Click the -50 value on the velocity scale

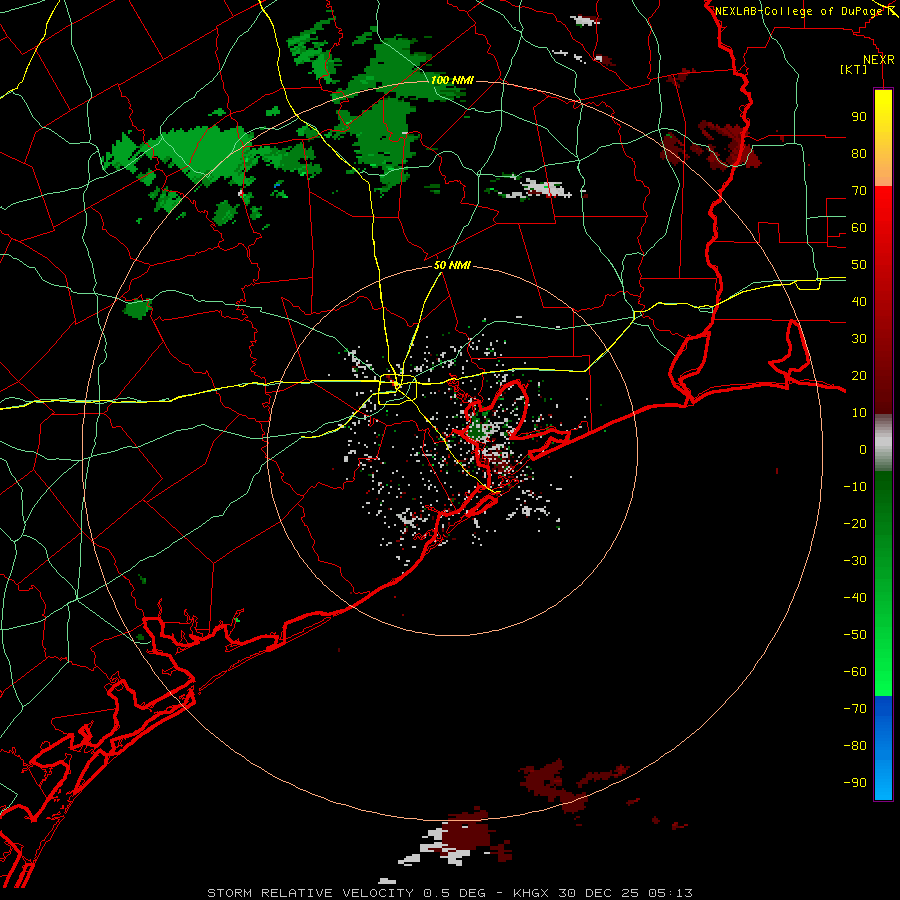[855, 635]
